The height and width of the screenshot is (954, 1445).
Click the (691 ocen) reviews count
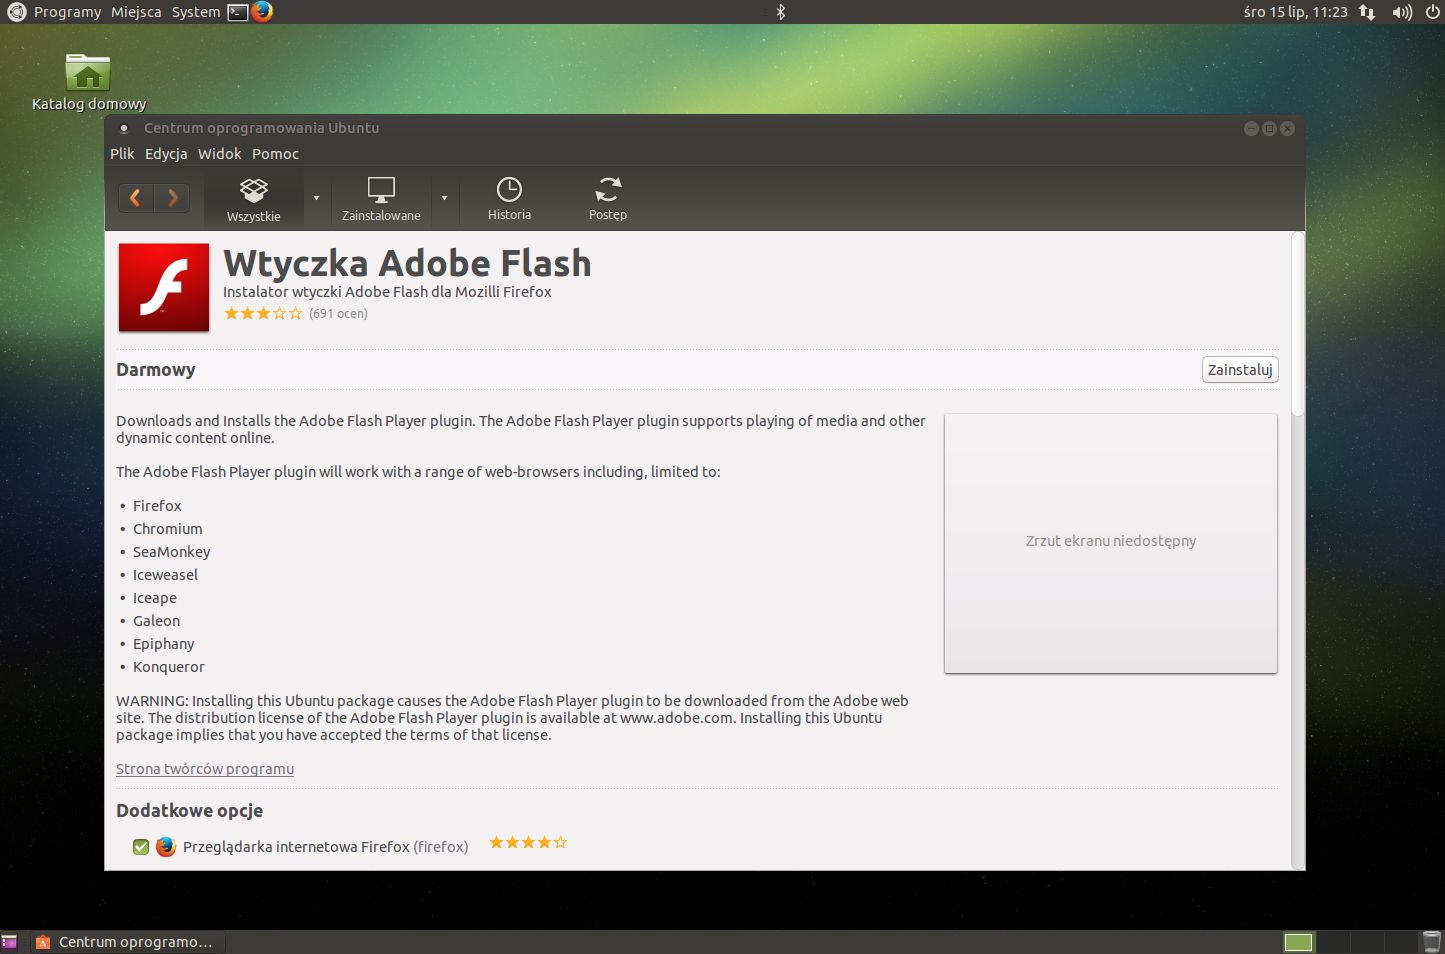pyautogui.click(x=338, y=314)
